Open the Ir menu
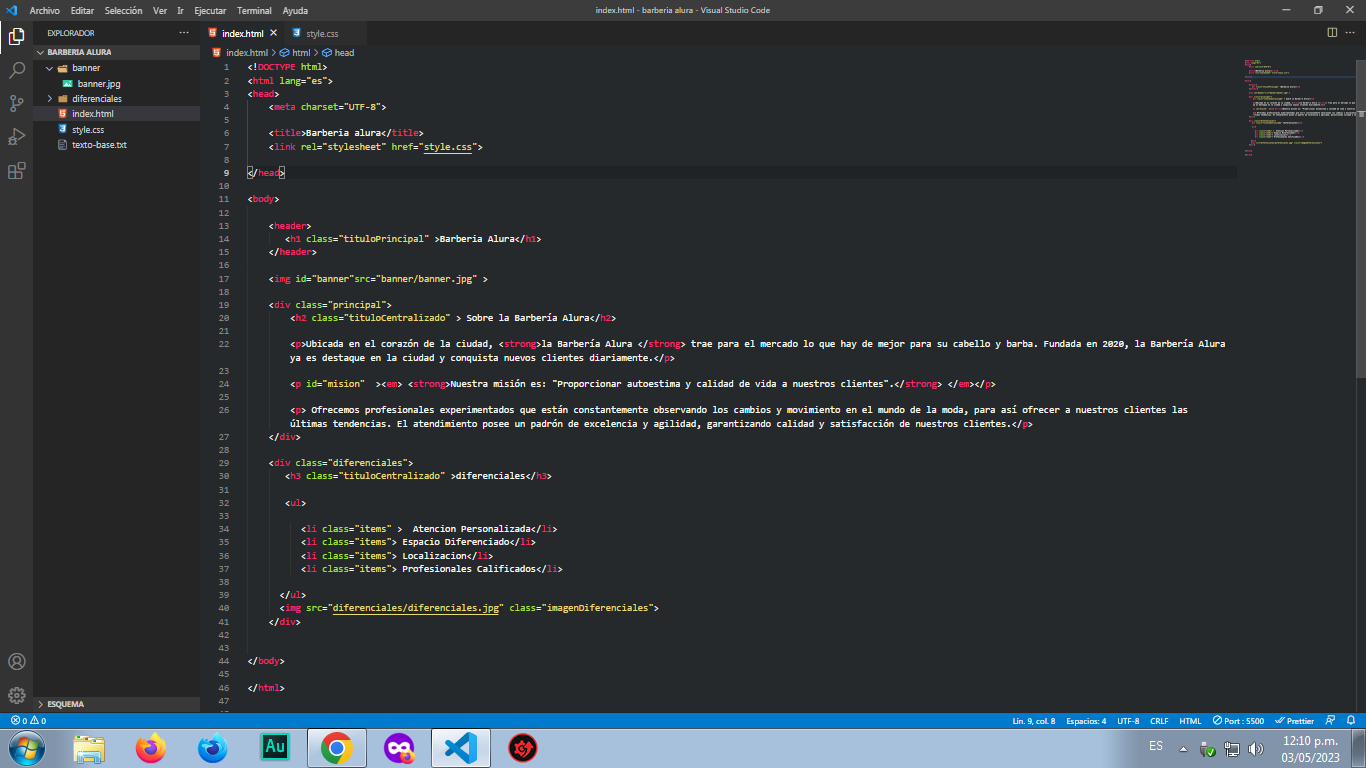Image resolution: width=1366 pixels, height=768 pixels. pos(180,10)
